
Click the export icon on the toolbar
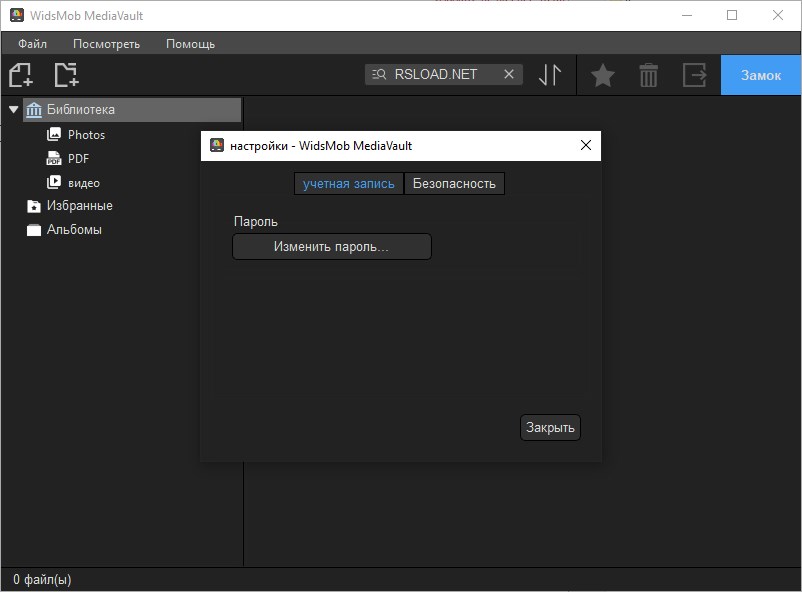694,74
